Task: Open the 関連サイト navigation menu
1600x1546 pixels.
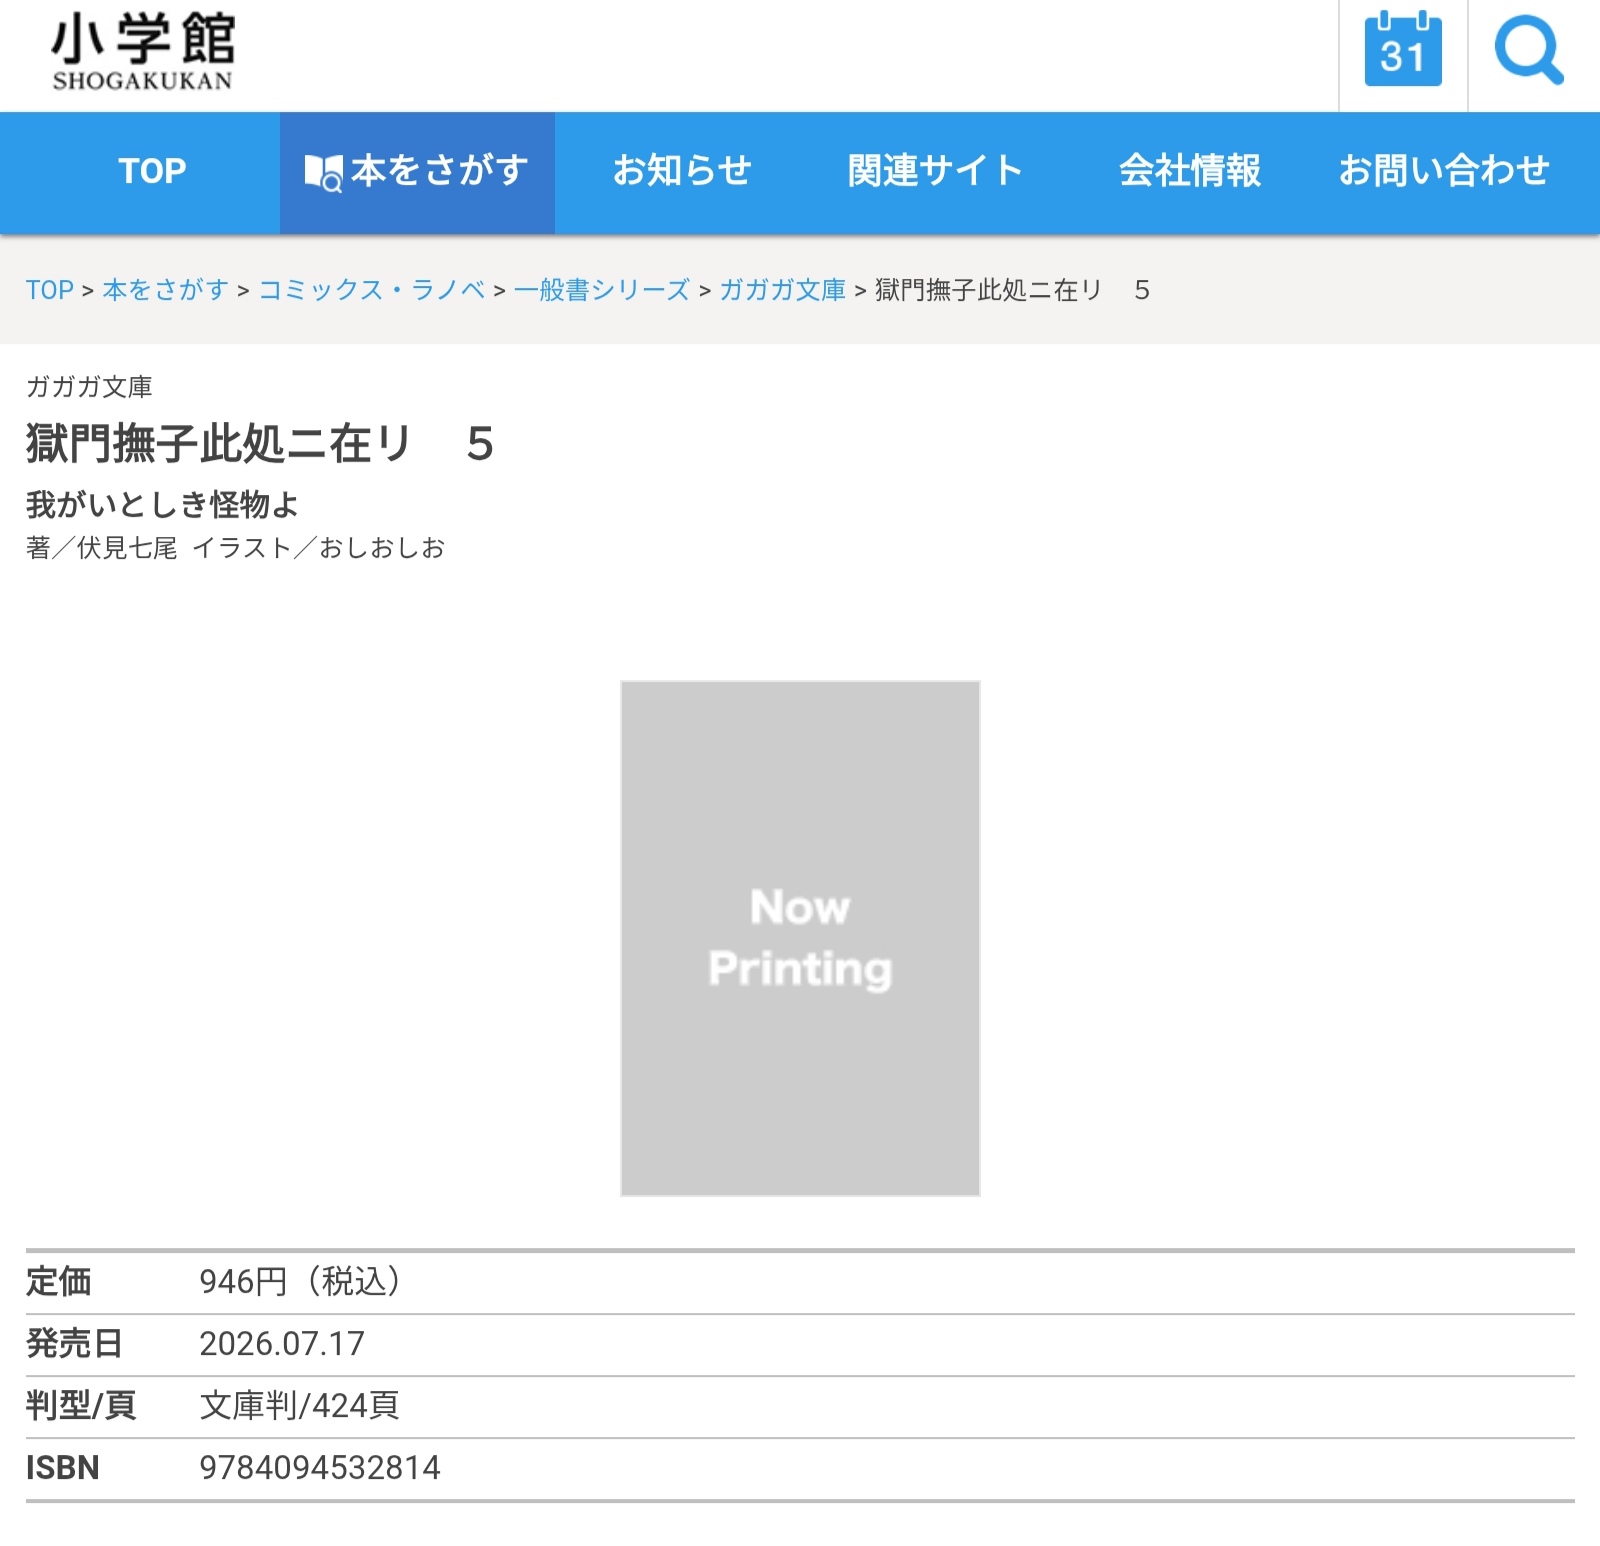Action: point(935,171)
